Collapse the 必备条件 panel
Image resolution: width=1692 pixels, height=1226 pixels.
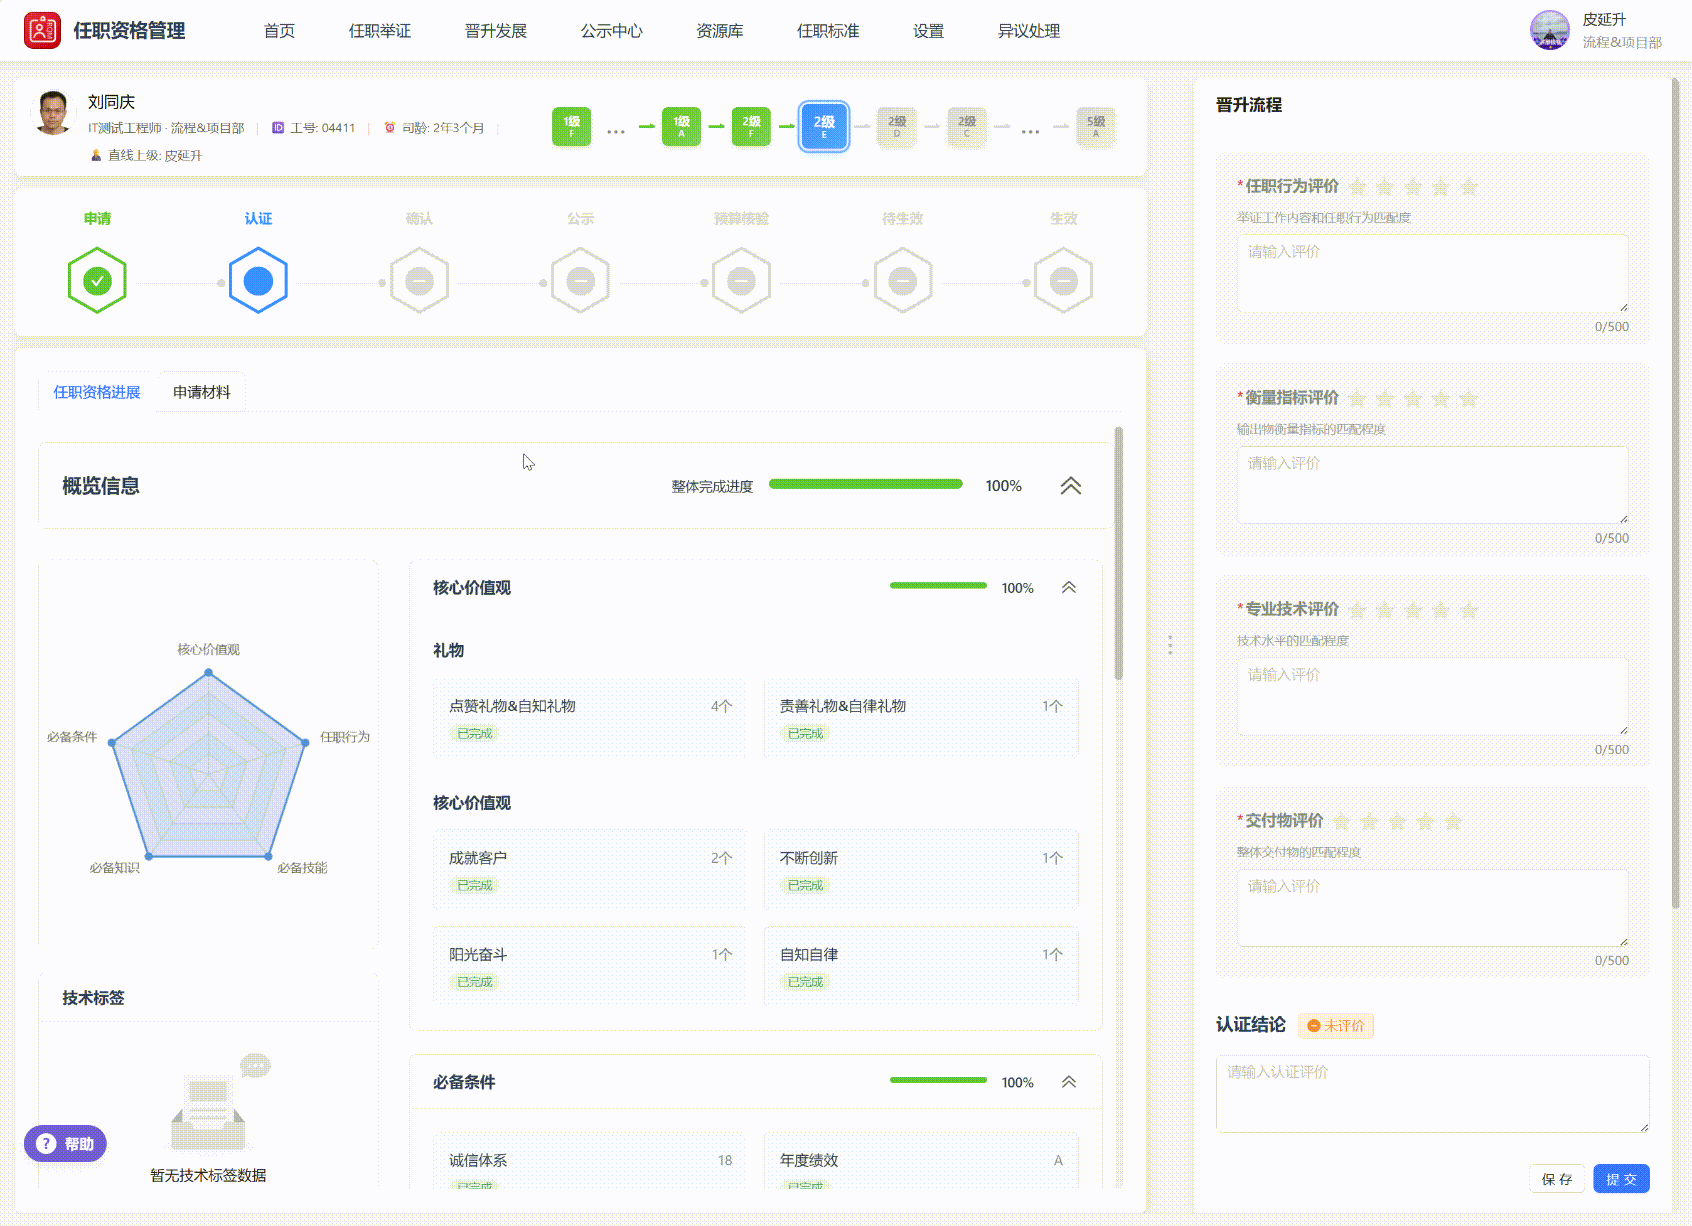point(1068,1082)
